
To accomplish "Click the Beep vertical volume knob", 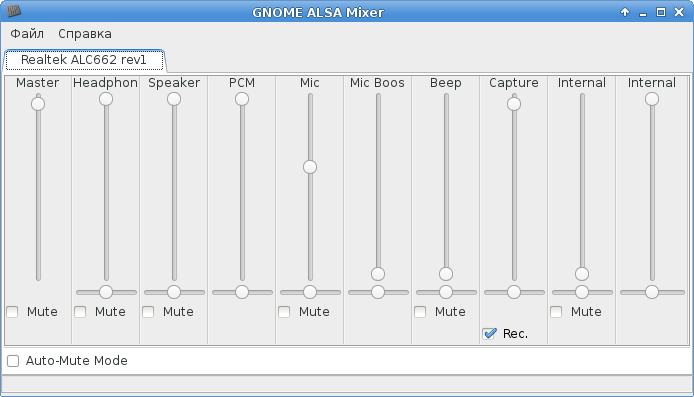I will point(446,274).
